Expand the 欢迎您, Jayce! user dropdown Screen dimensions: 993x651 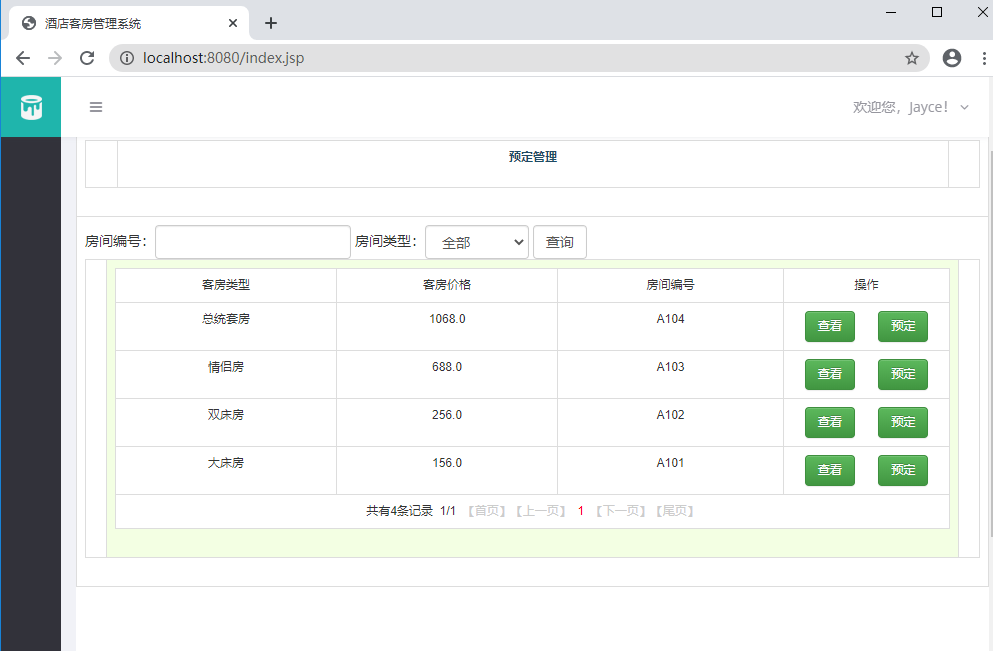point(910,107)
